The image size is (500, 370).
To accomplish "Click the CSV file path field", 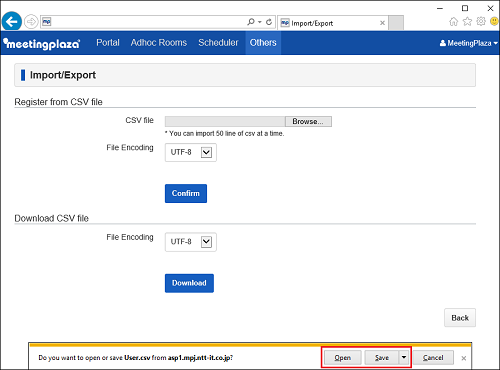I will pos(225,121).
